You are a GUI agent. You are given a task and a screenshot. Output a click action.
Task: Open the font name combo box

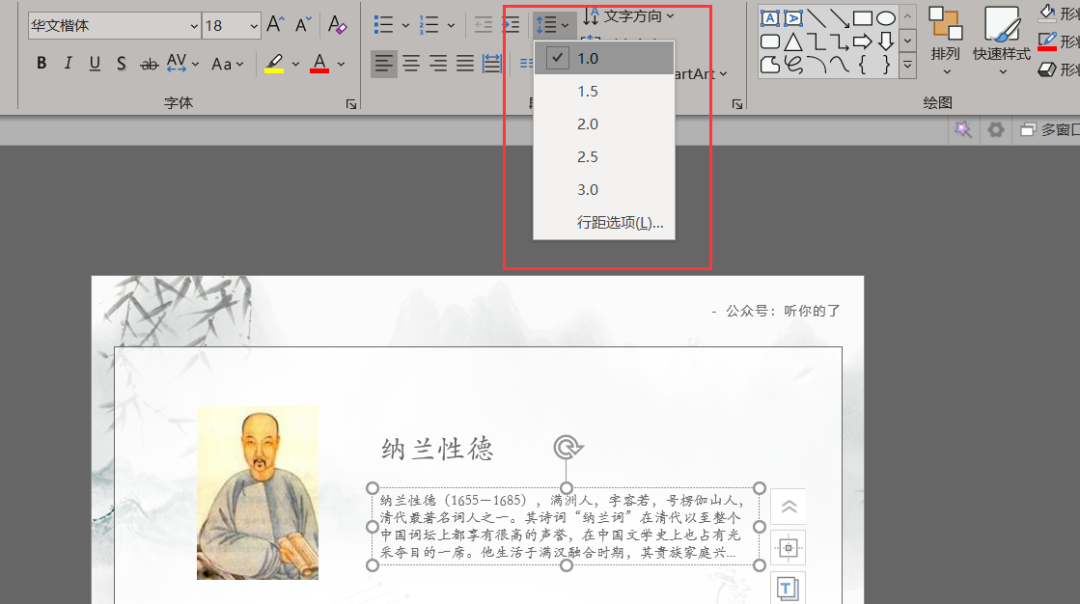click(114, 25)
